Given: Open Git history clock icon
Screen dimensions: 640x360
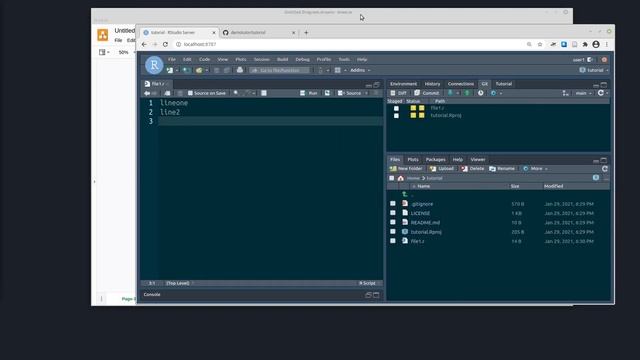Looking at the screenshot, I should (x=481, y=93).
